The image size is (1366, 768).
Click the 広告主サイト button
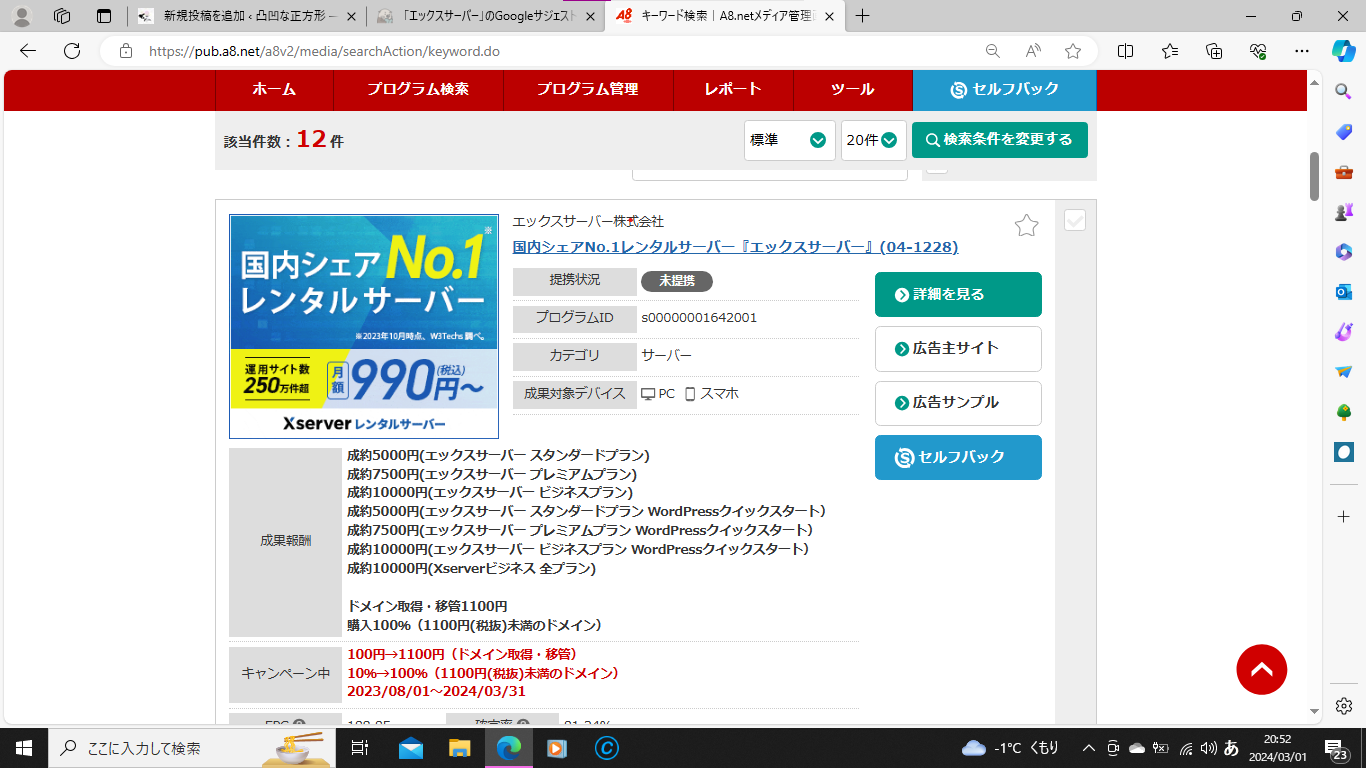(x=958, y=348)
